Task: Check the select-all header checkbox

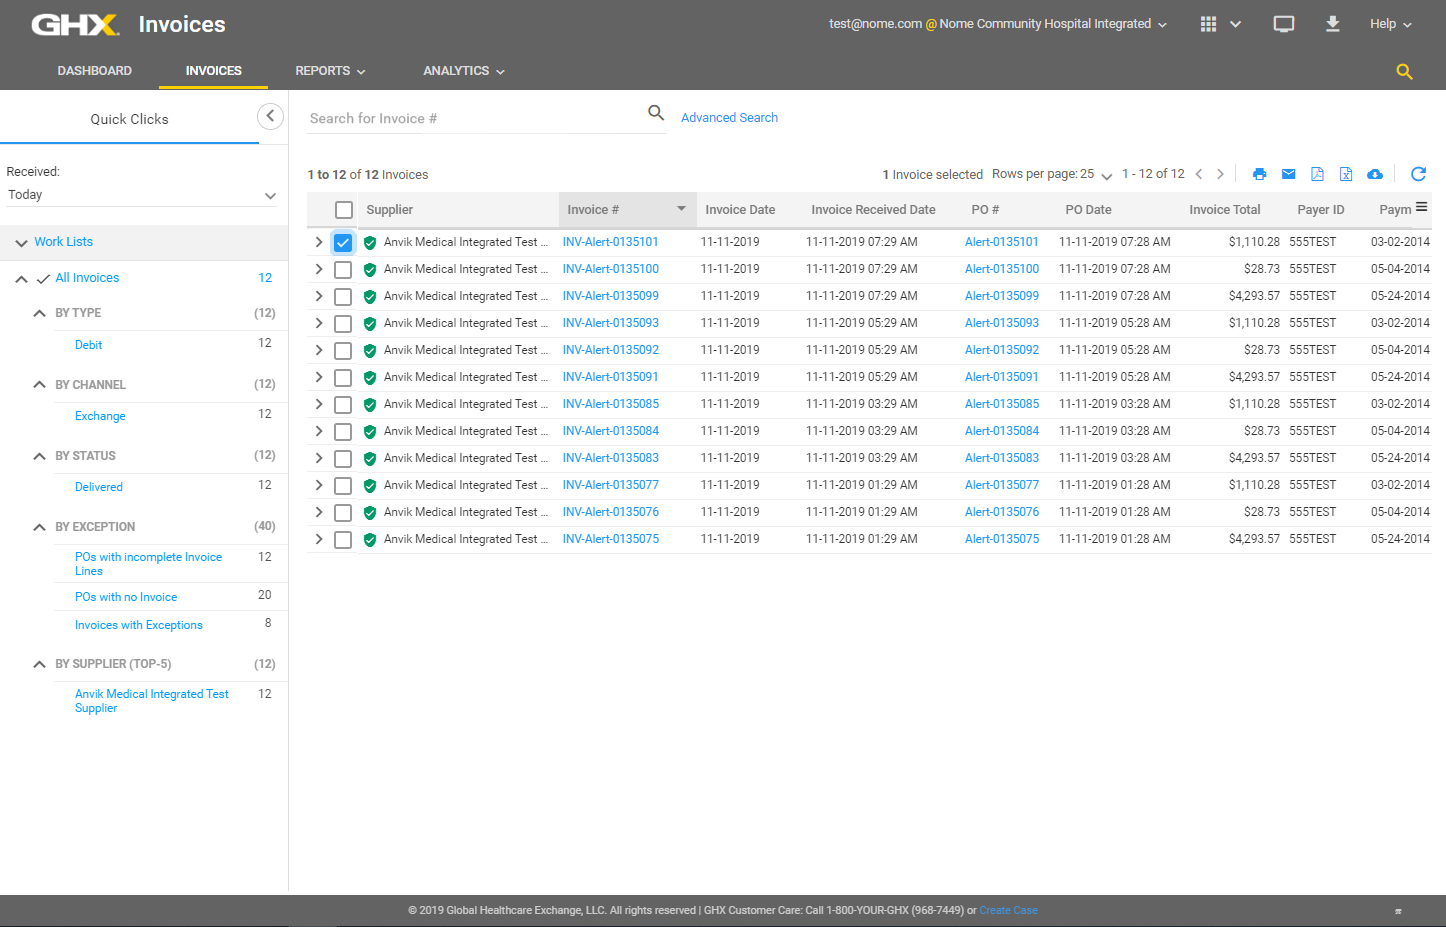Action: [344, 210]
